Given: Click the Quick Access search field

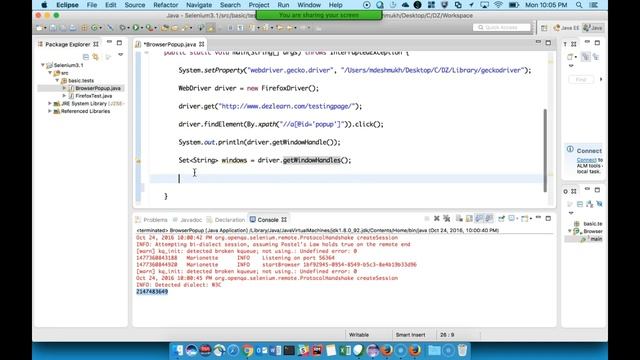Looking at the screenshot, I should click(x=502, y=27).
